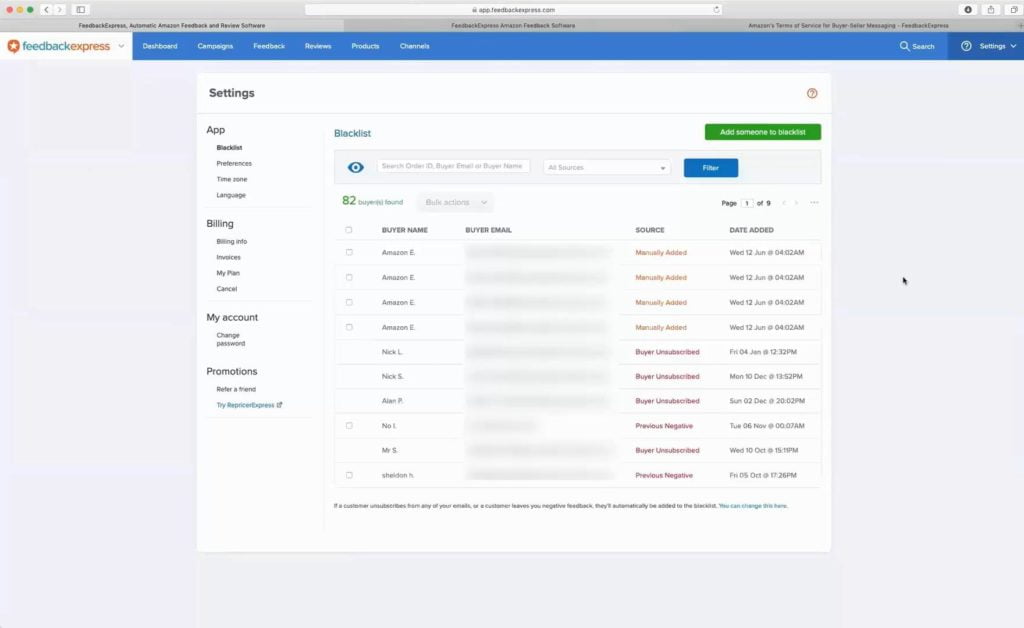Open the All Sources dropdown
This screenshot has width=1024, height=628.
coord(607,168)
